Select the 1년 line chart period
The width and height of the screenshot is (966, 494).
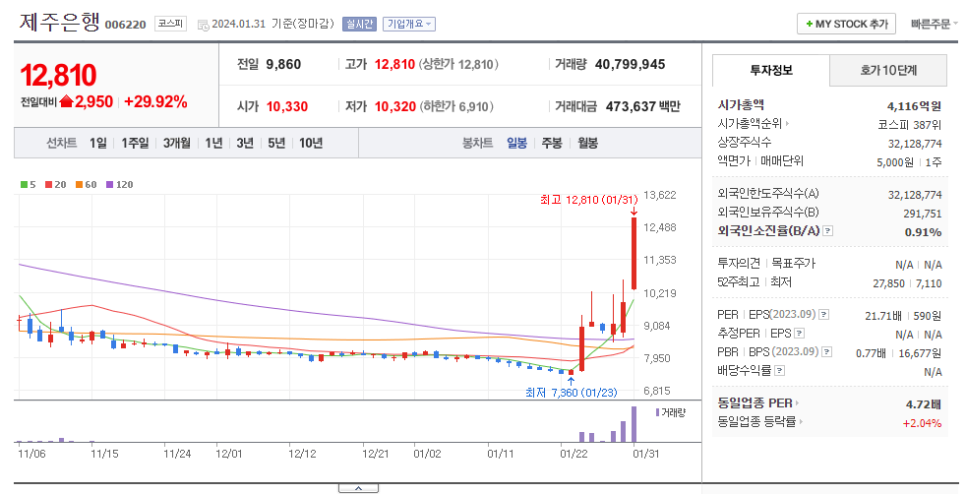coord(214,143)
